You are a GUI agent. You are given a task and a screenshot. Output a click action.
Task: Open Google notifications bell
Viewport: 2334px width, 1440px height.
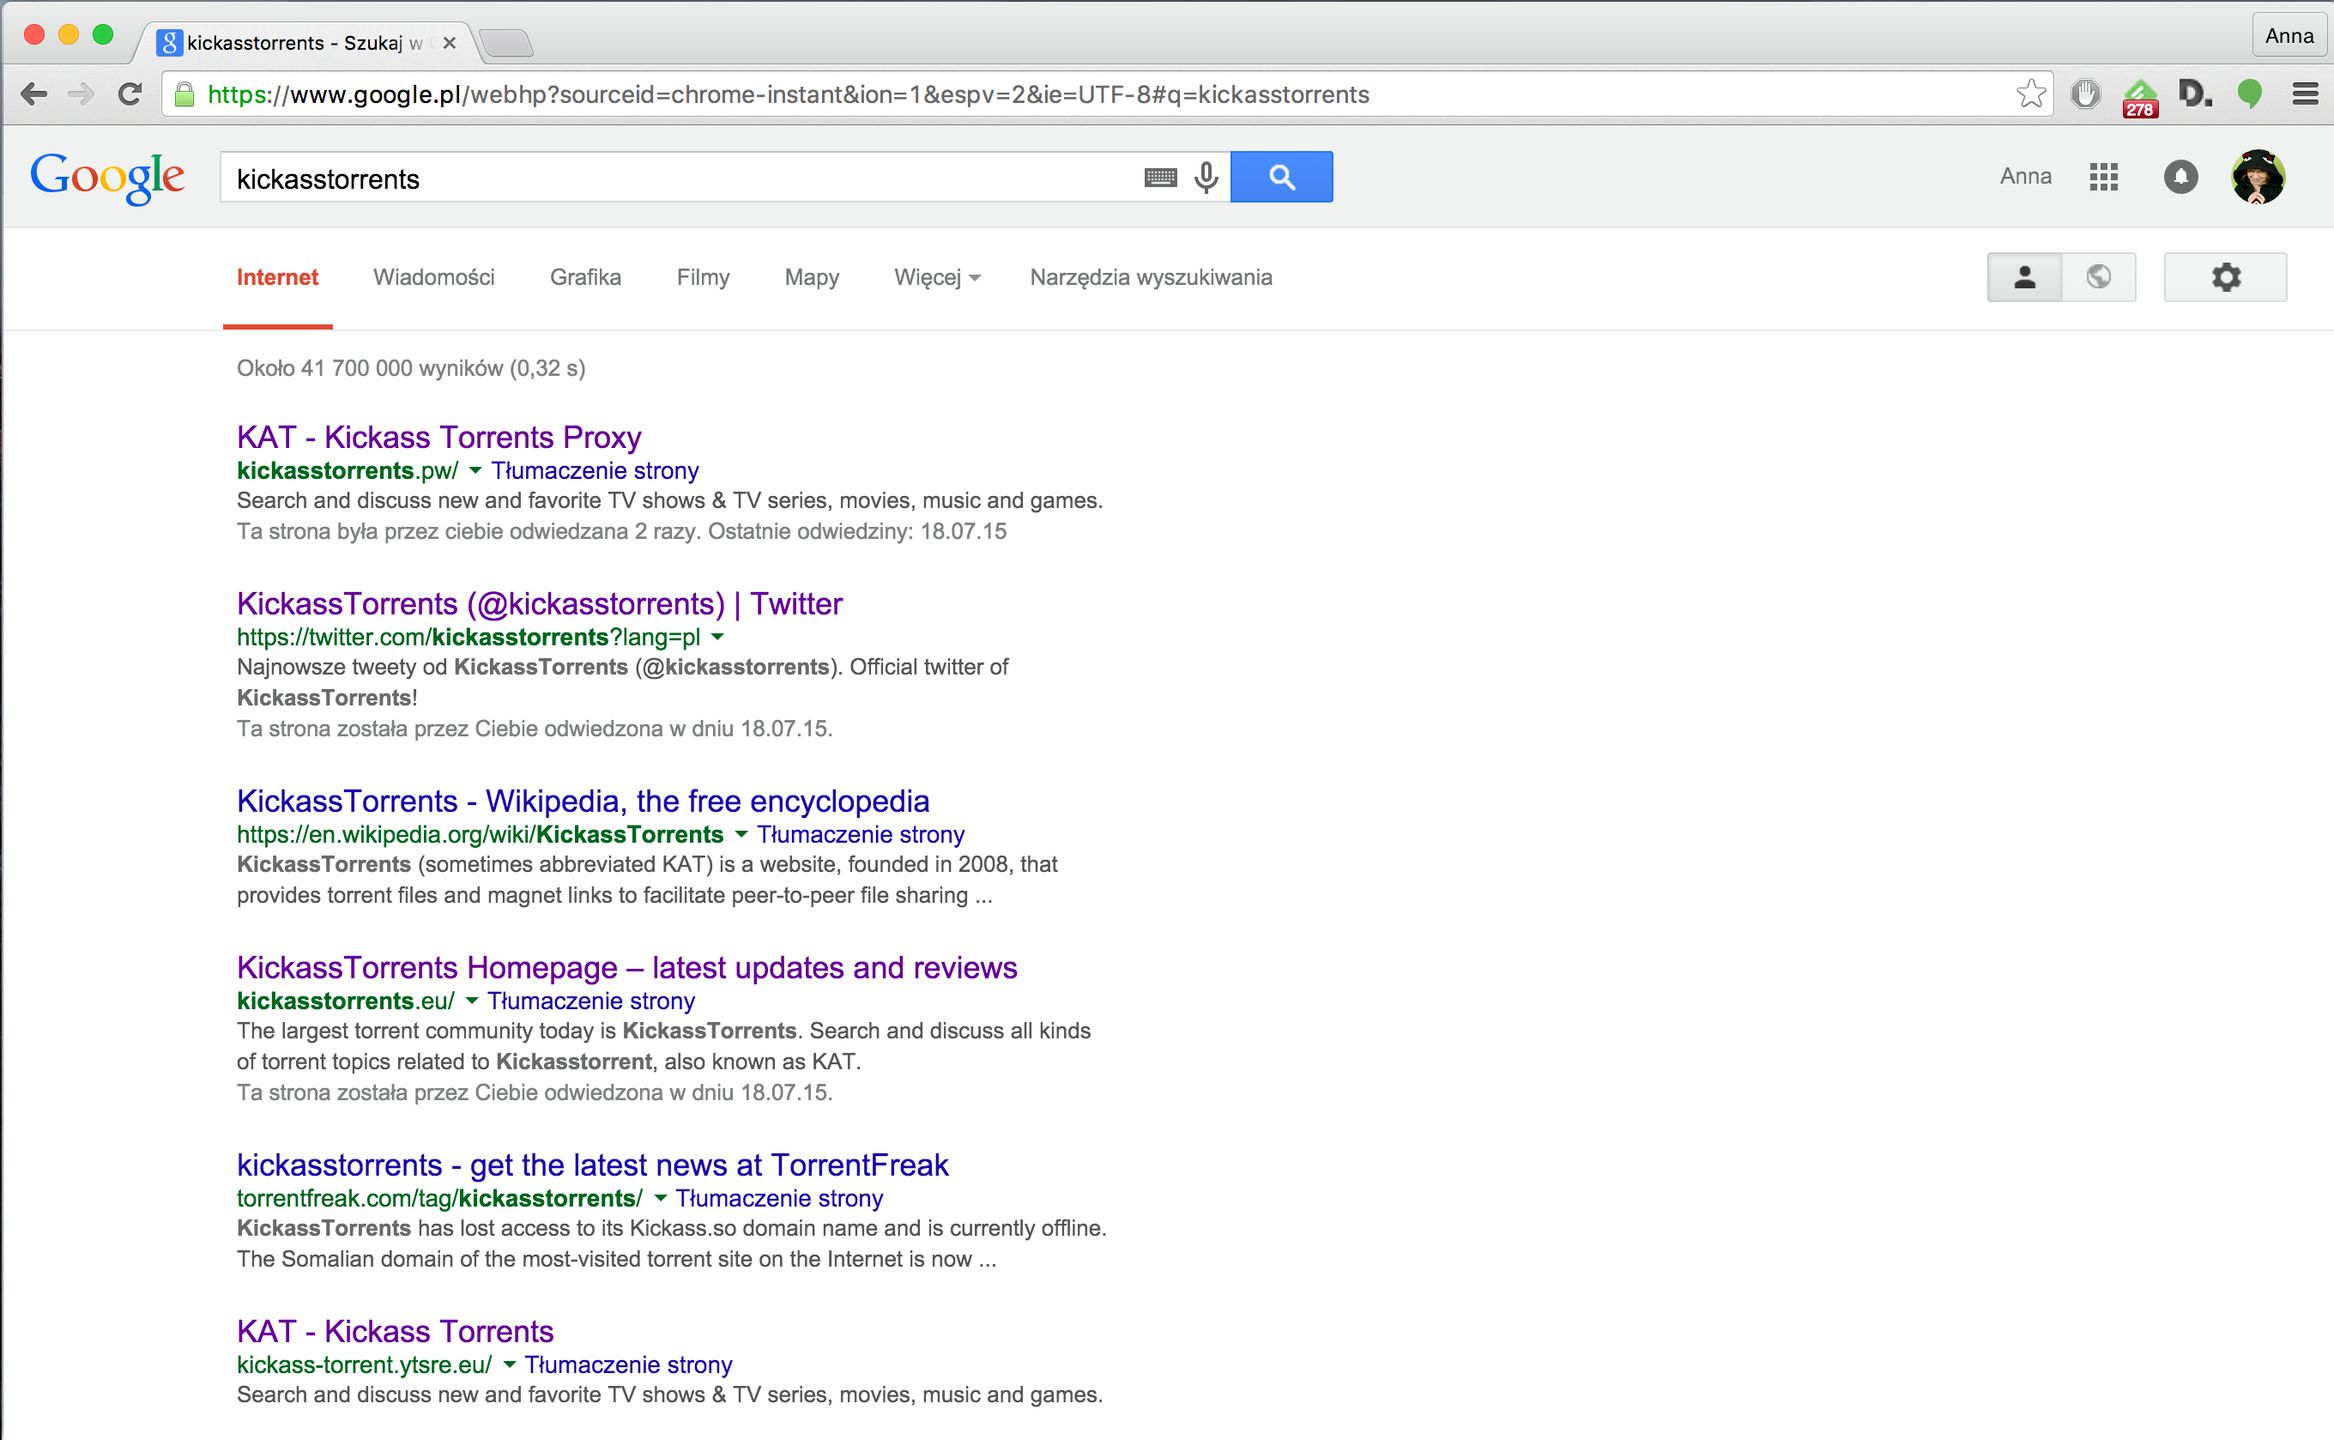(2180, 177)
